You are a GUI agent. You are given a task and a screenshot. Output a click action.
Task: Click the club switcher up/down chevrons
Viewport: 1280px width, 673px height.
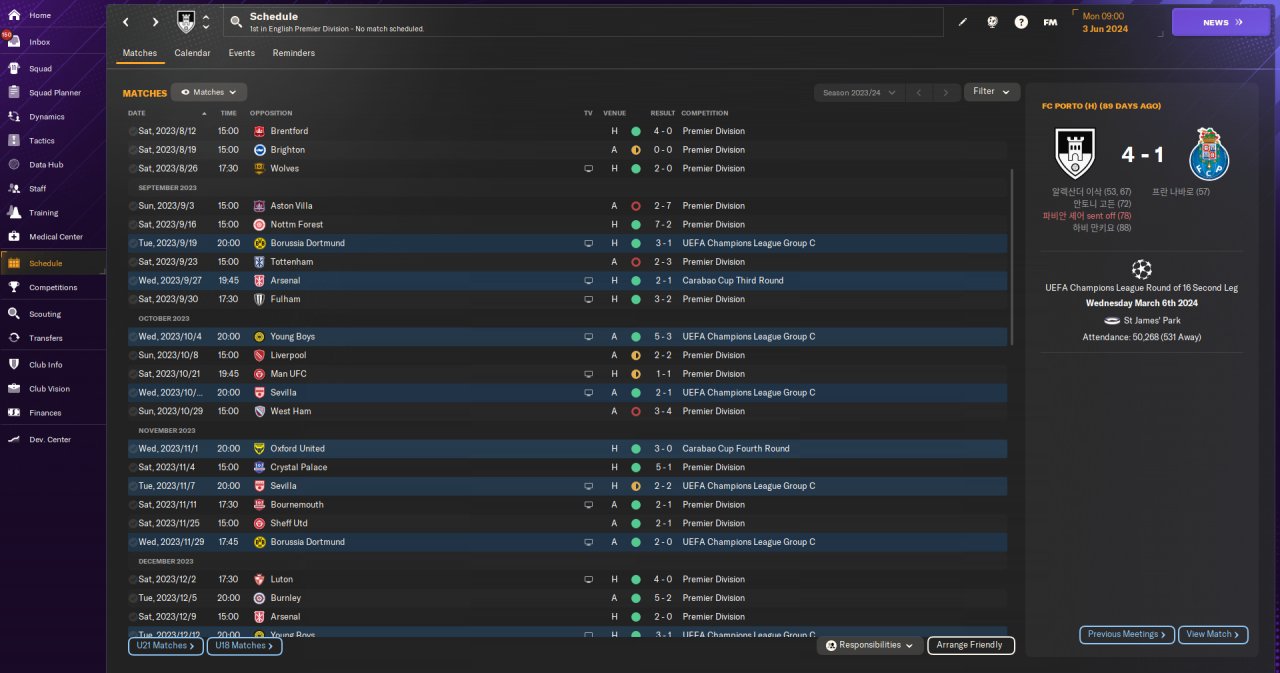pyautogui.click(x=206, y=22)
